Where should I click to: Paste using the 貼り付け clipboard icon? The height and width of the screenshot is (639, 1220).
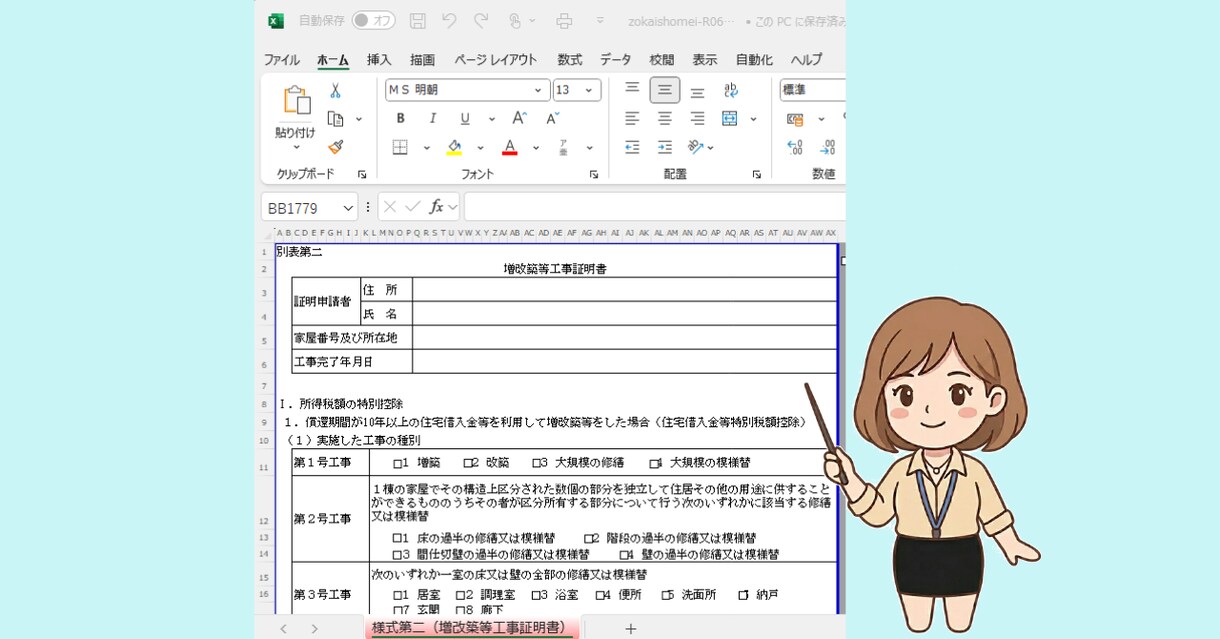click(296, 100)
